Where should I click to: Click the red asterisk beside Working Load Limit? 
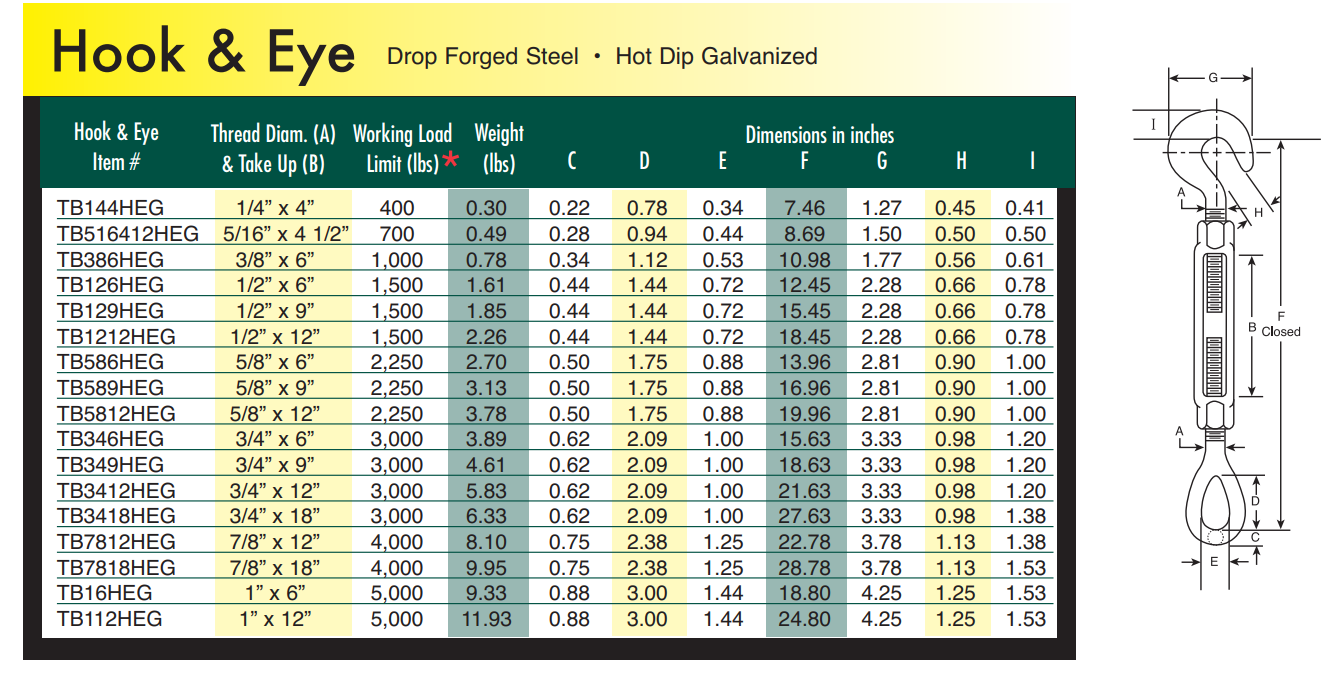[x=451, y=159]
